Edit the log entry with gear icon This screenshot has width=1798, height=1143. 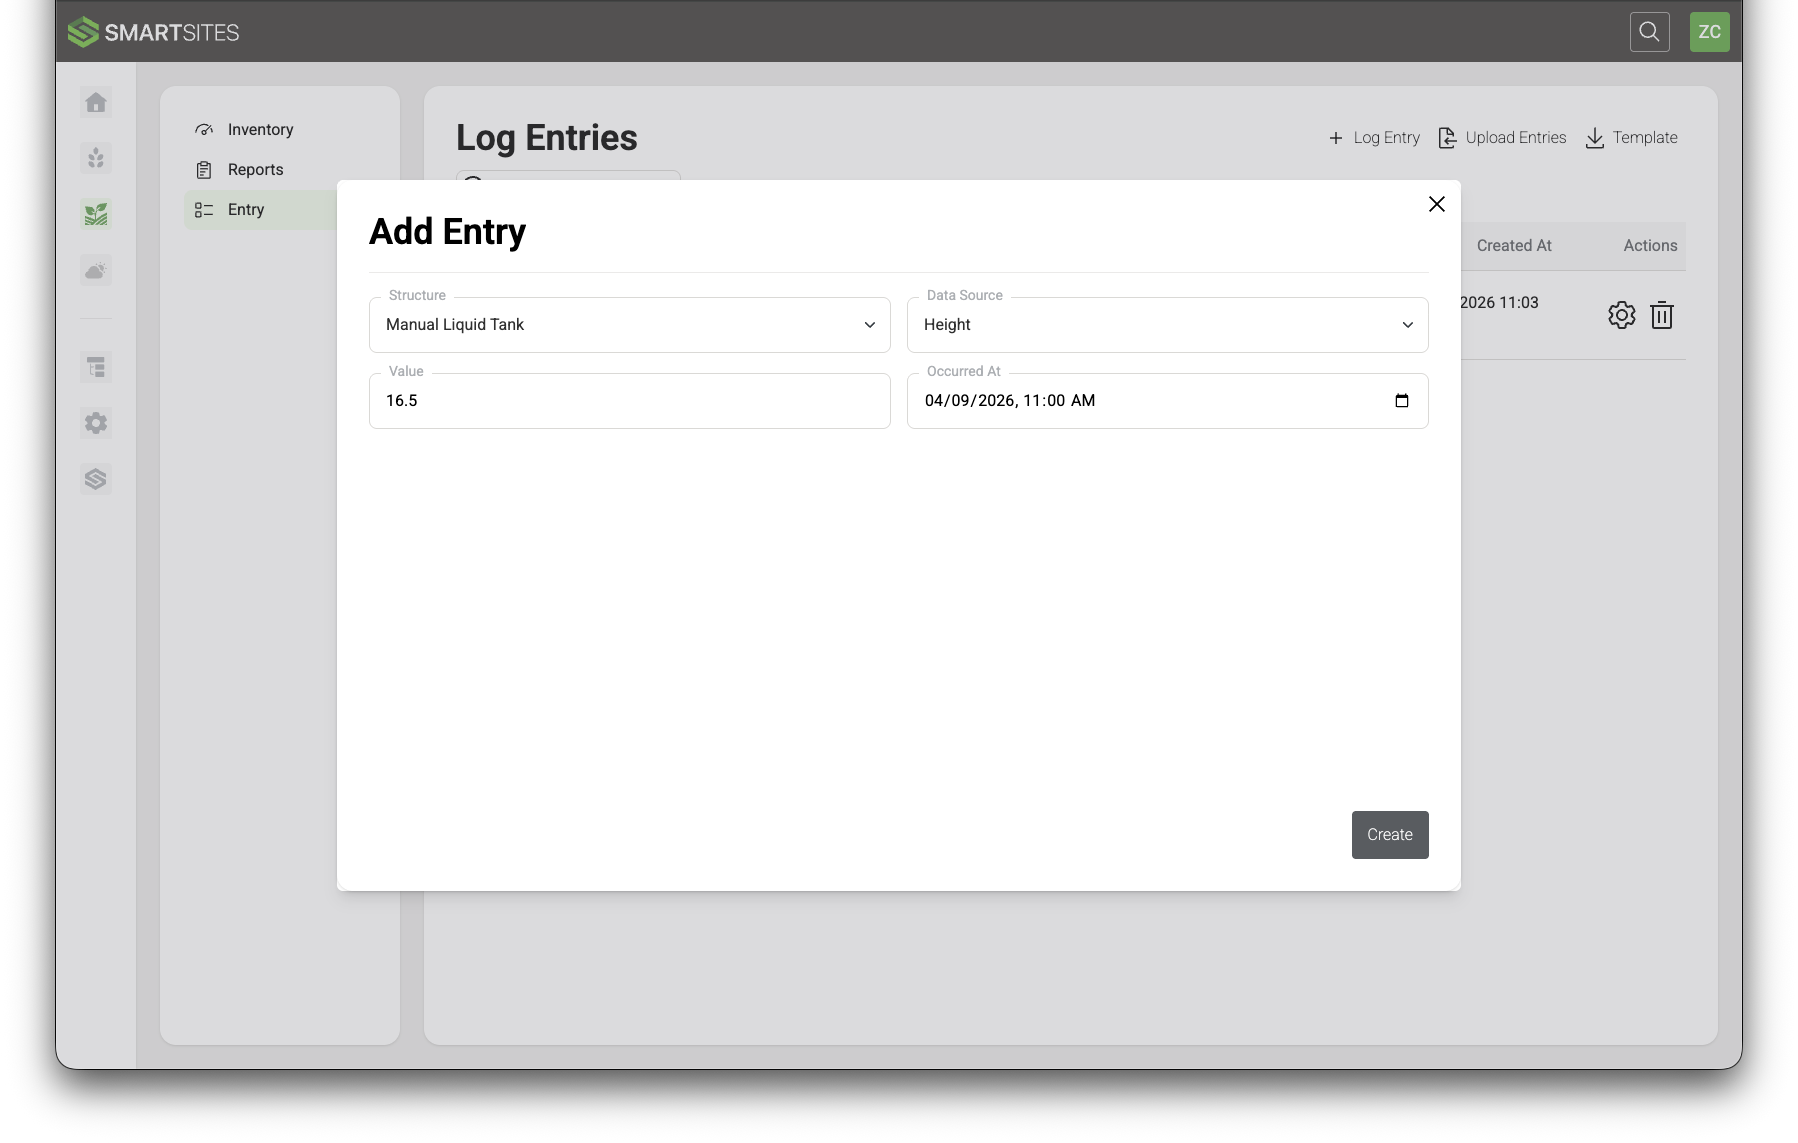(1621, 315)
